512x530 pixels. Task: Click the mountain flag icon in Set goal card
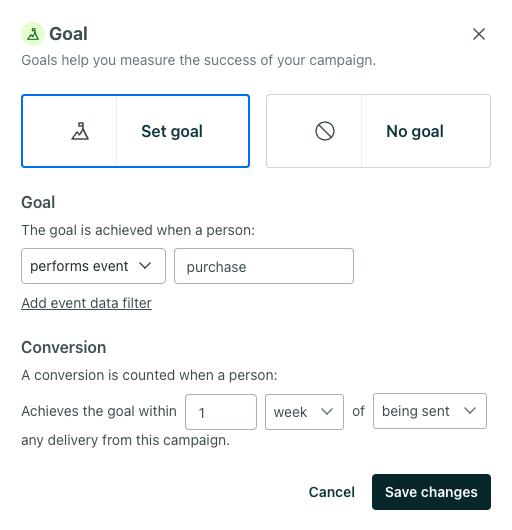[80, 131]
